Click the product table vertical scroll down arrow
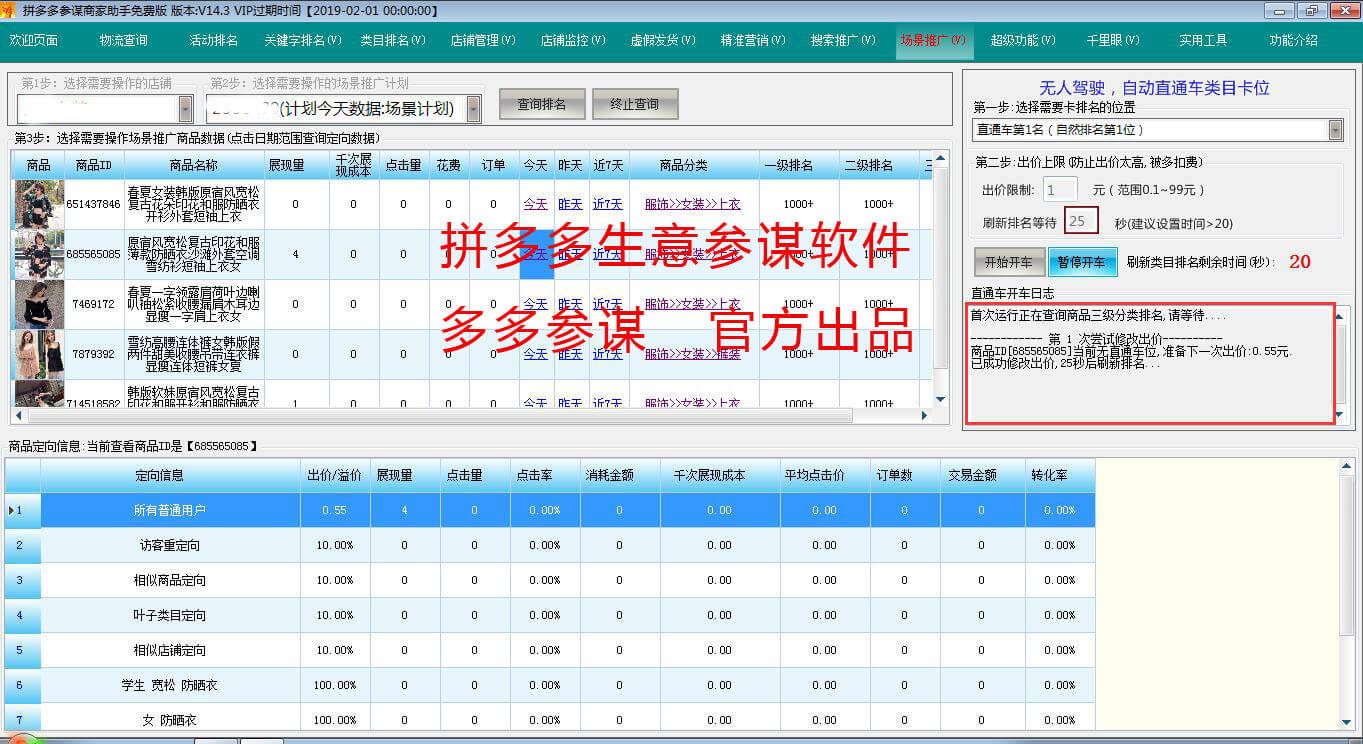 [x=940, y=400]
